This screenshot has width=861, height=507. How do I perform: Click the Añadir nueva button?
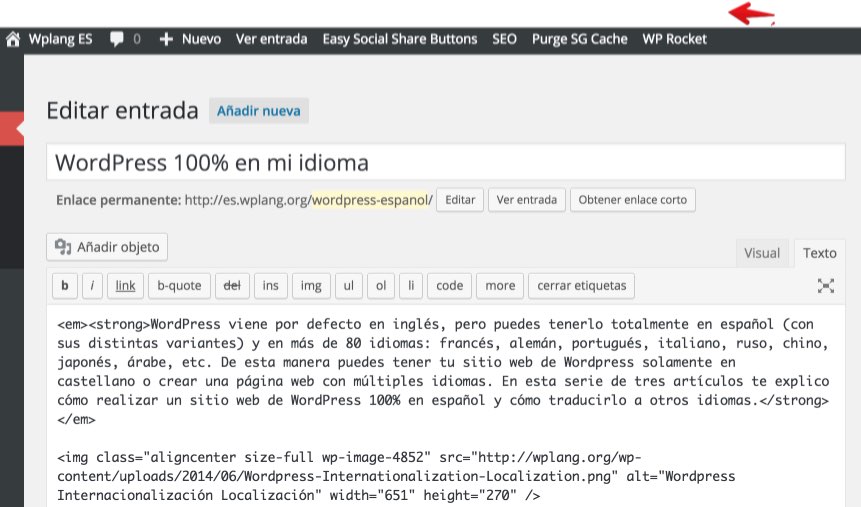(x=259, y=111)
